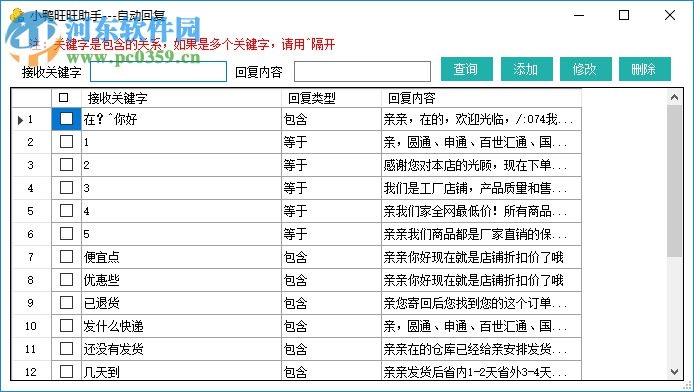
Task: Select keyword cell 便宜点
Action: point(181,257)
